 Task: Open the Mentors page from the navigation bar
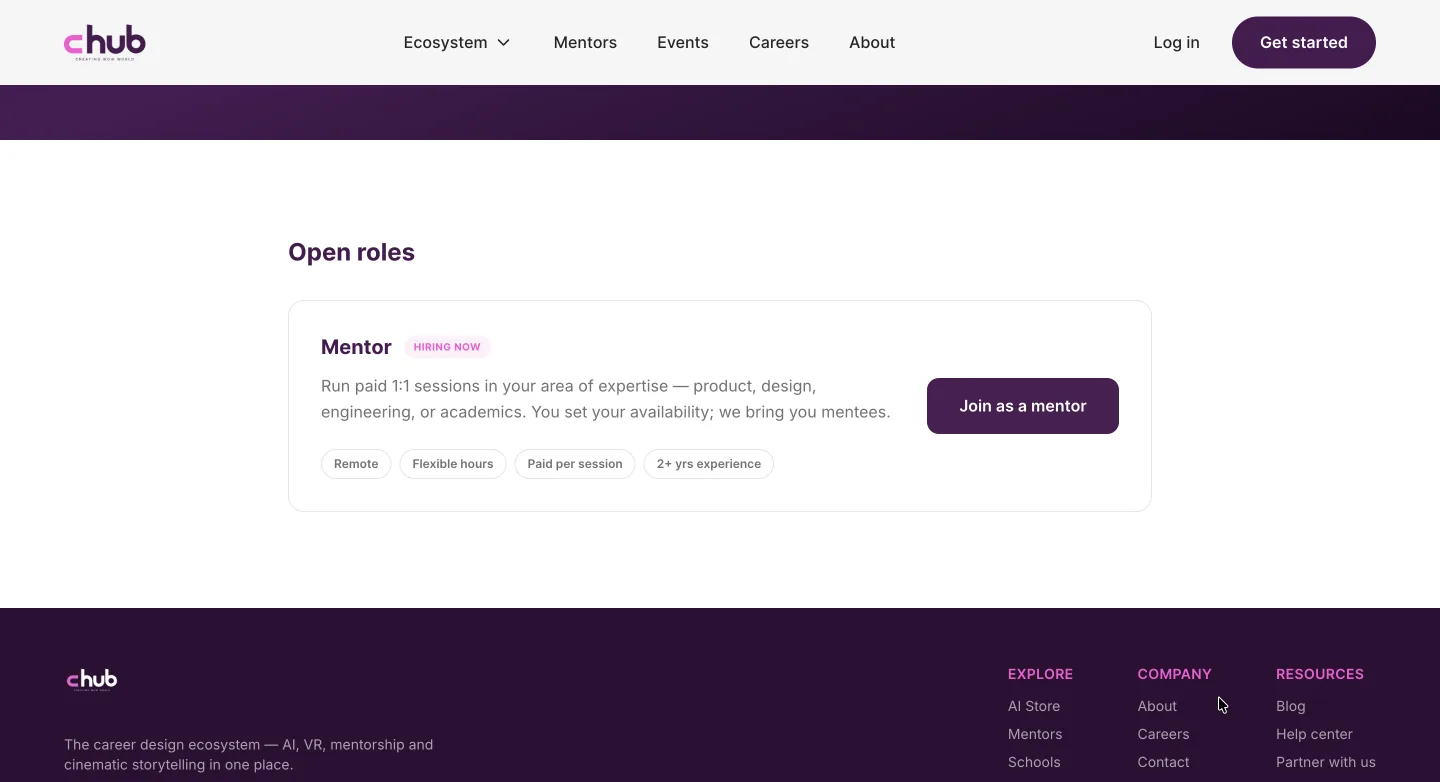click(x=585, y=43)
